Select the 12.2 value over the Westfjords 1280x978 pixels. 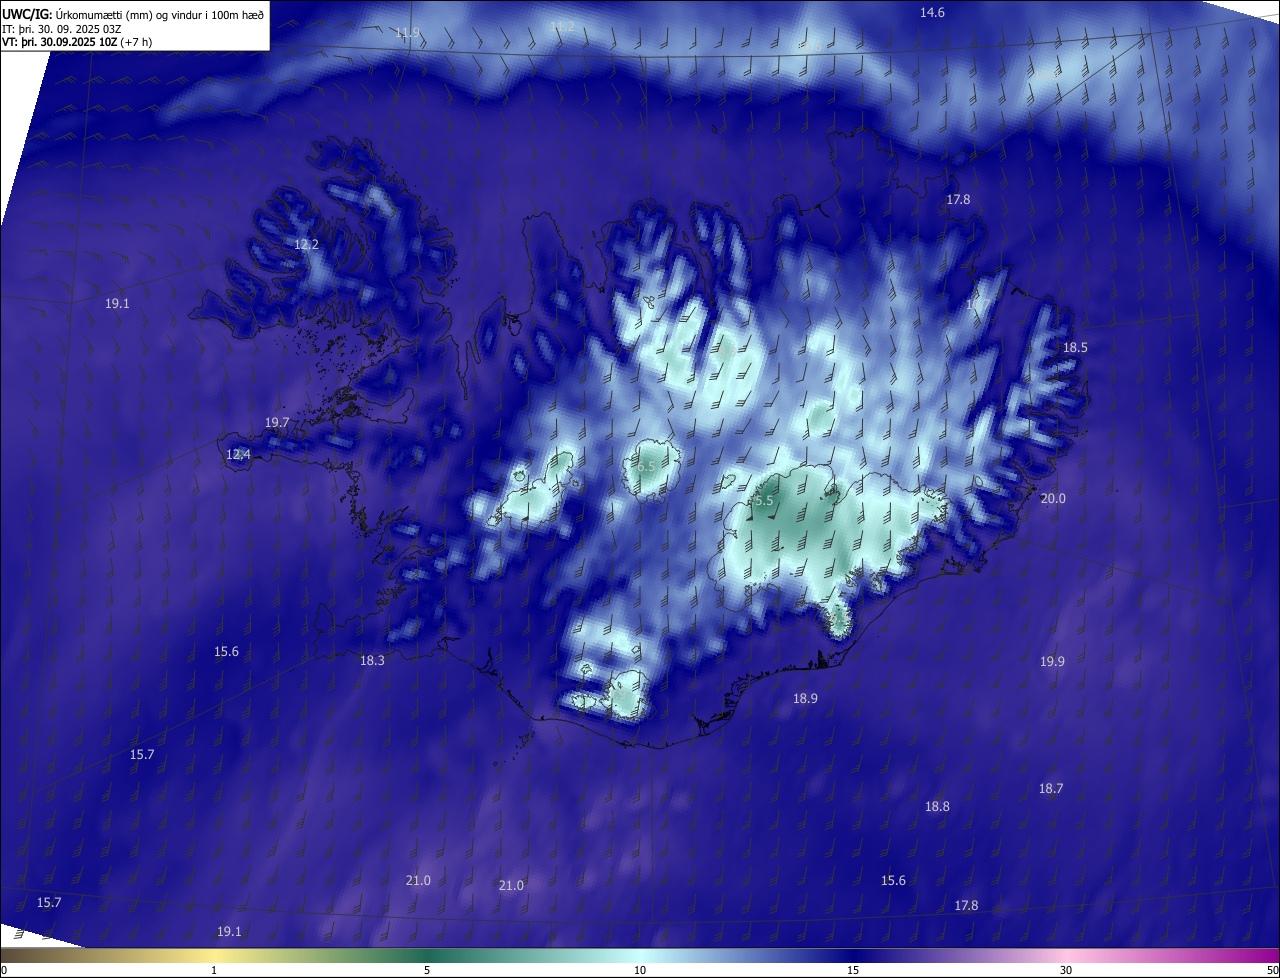pos(306,245)
